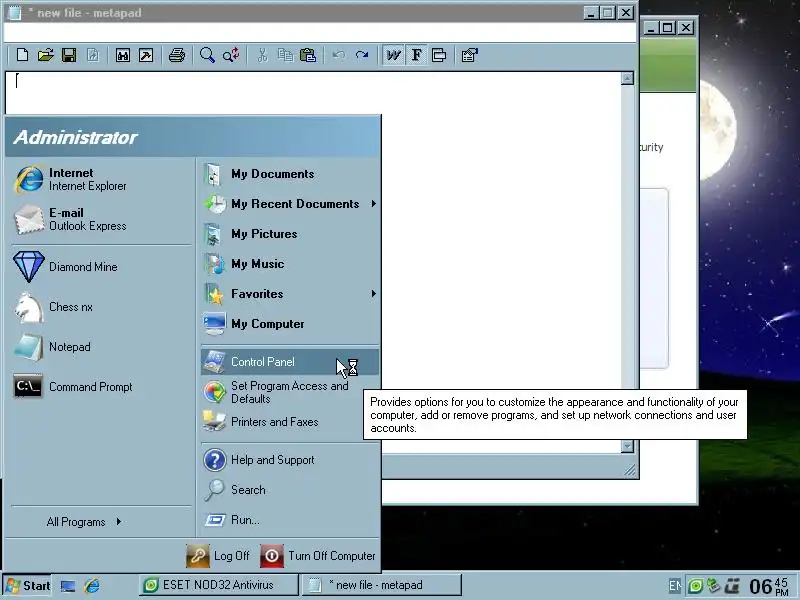The image size is (800, 600).
Task: Open Search from Start menu
Action: coord(290,490)
